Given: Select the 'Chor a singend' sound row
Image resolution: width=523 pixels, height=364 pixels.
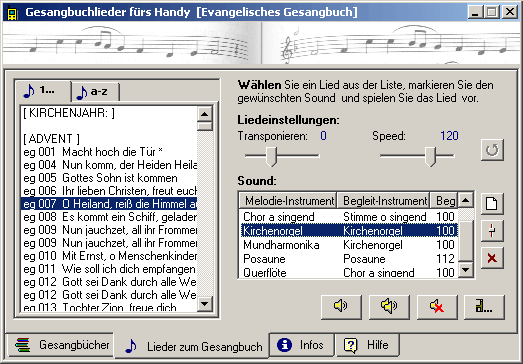Looking at the screenshot, I should 349,217.
